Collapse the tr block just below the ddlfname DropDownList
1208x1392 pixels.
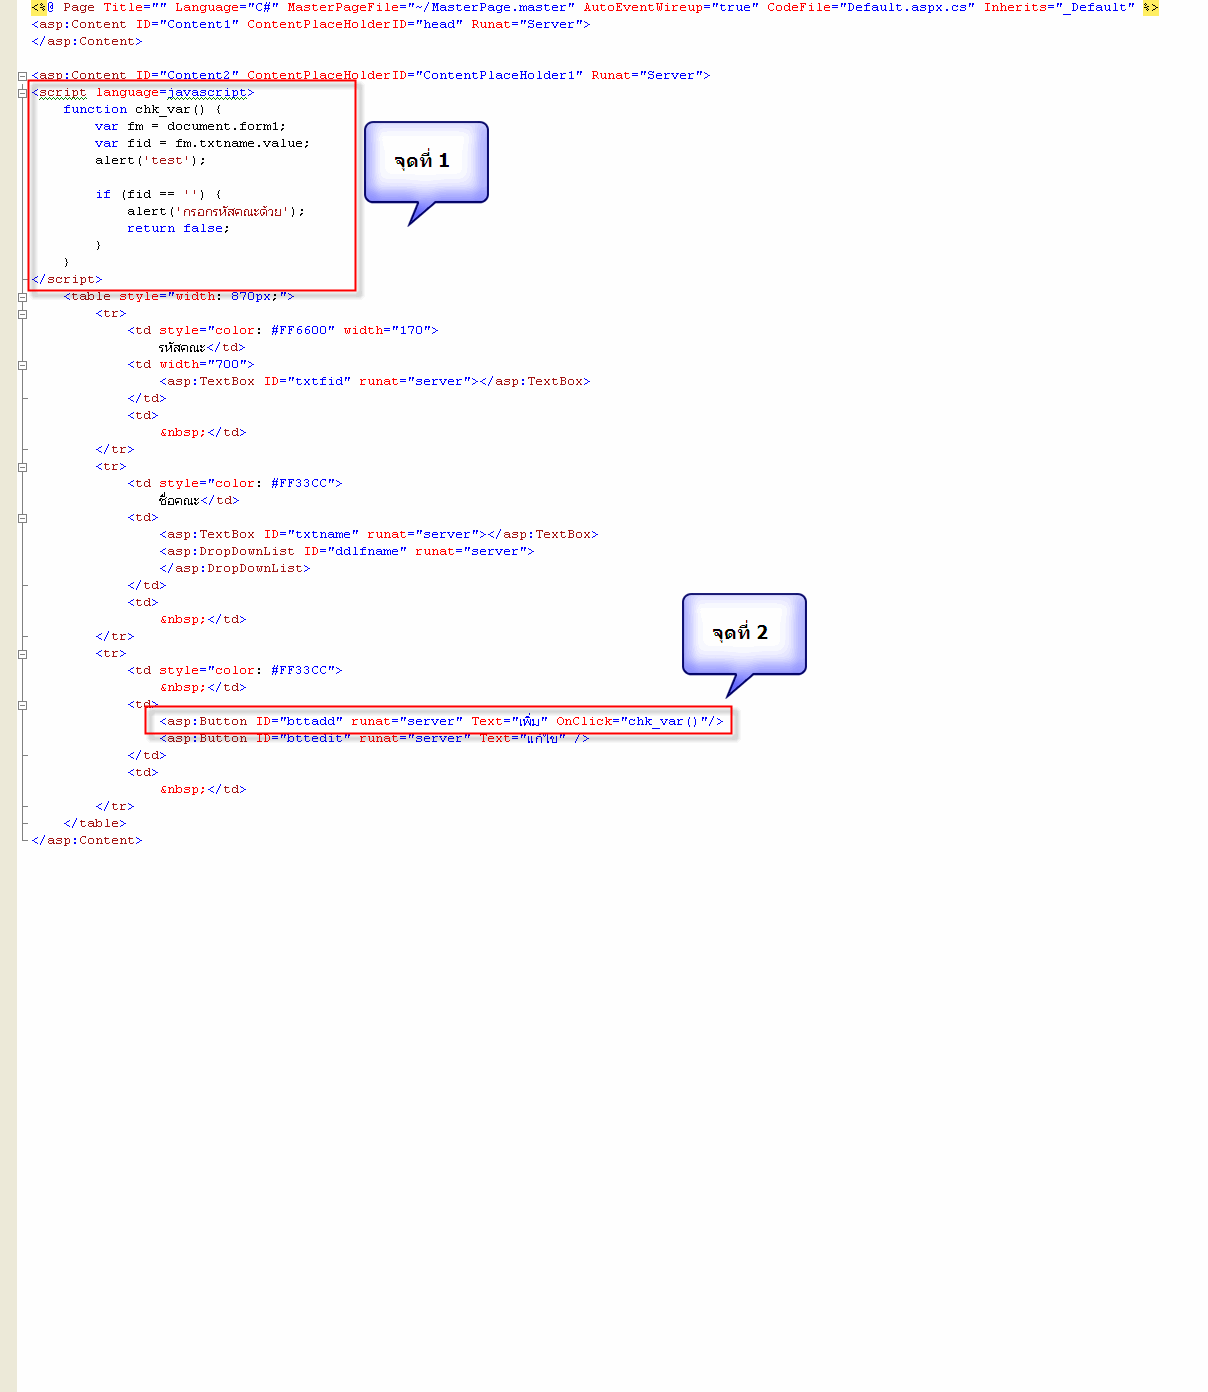[x=22, y=654]
